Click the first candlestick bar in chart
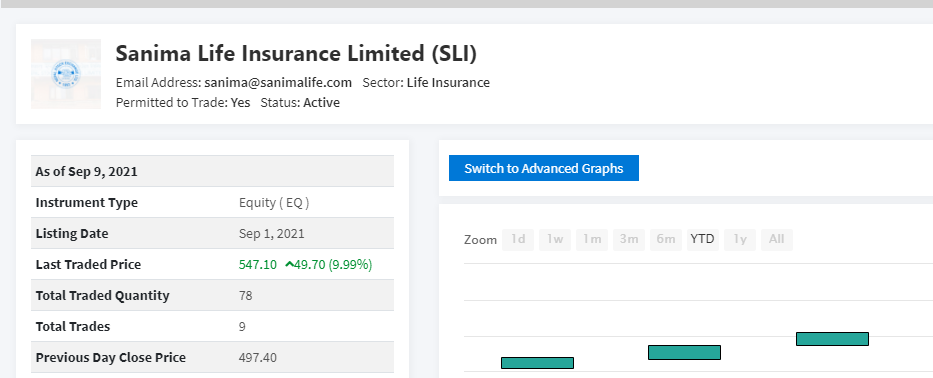 [x=537, y=363]
